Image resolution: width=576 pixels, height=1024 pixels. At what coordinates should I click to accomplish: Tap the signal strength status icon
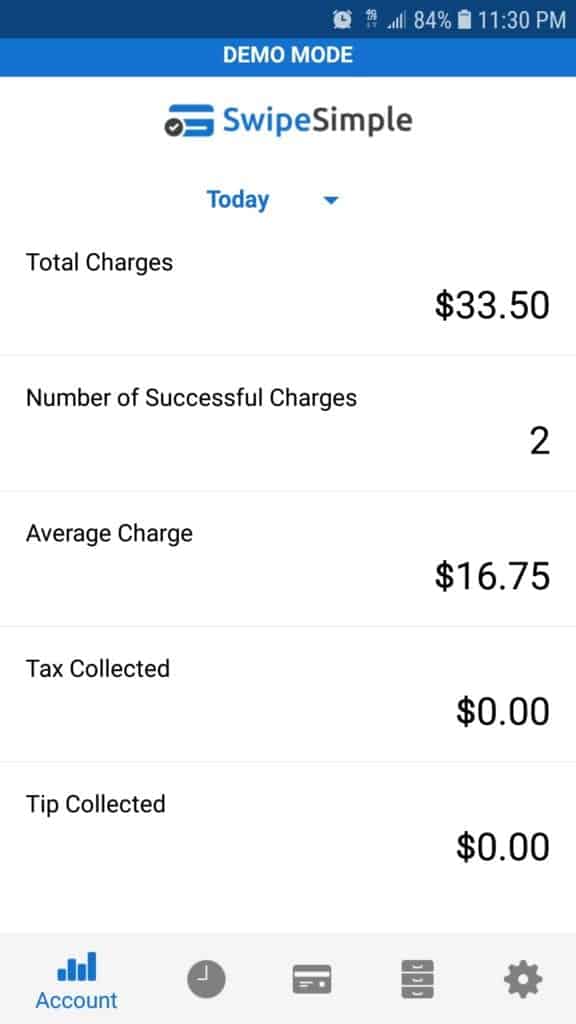[396, 20]
